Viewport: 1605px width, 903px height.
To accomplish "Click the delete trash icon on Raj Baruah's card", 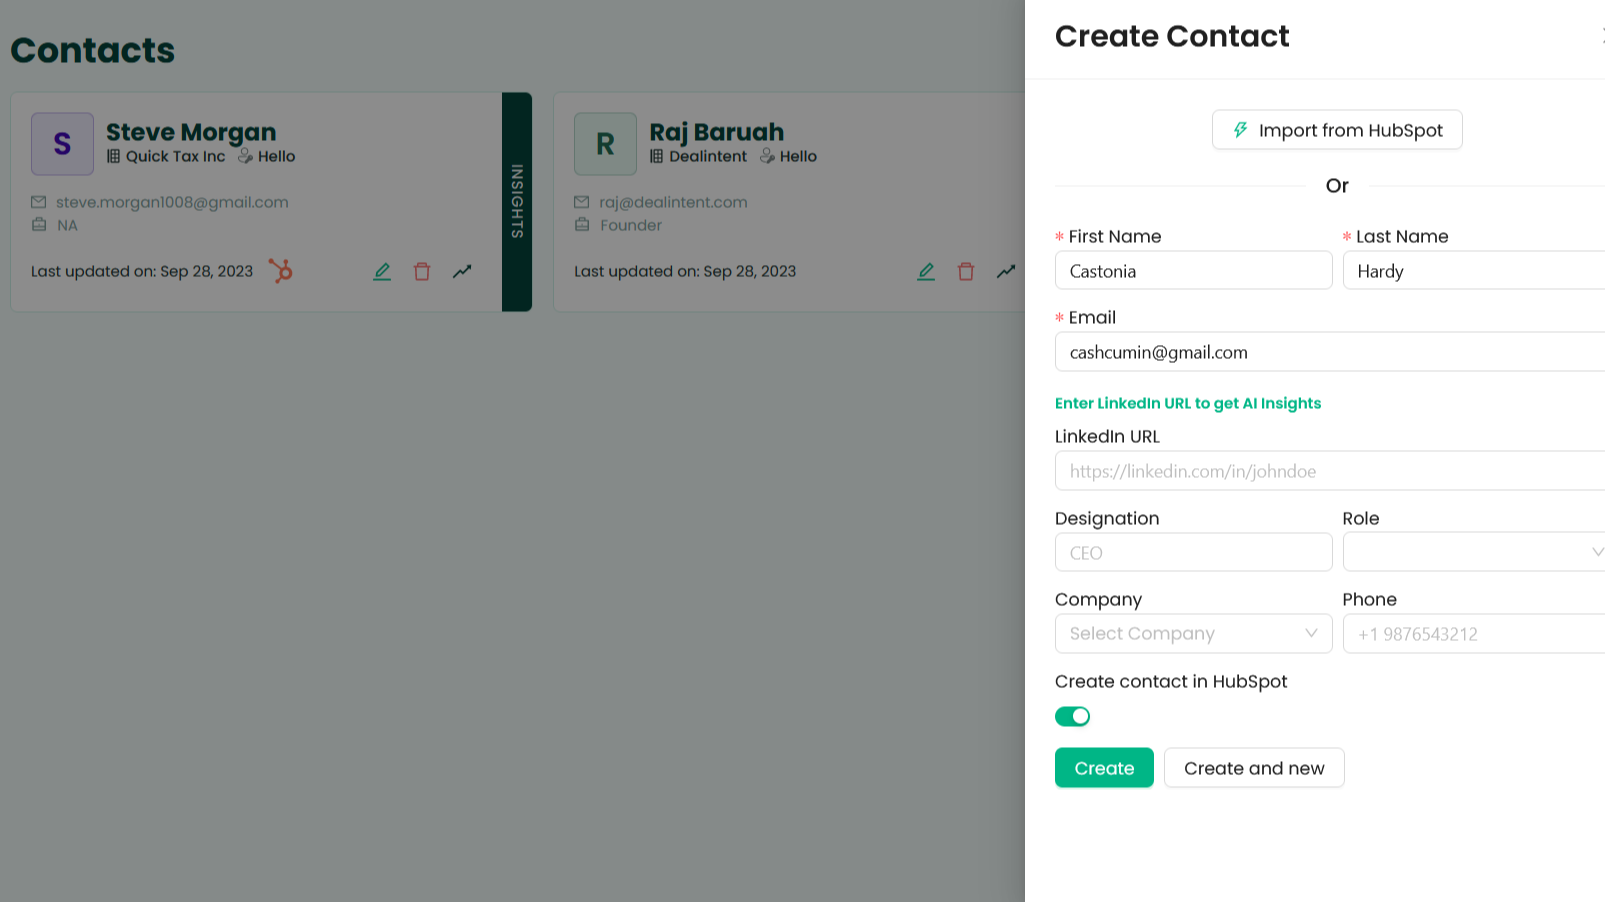I will coord(965,271).
